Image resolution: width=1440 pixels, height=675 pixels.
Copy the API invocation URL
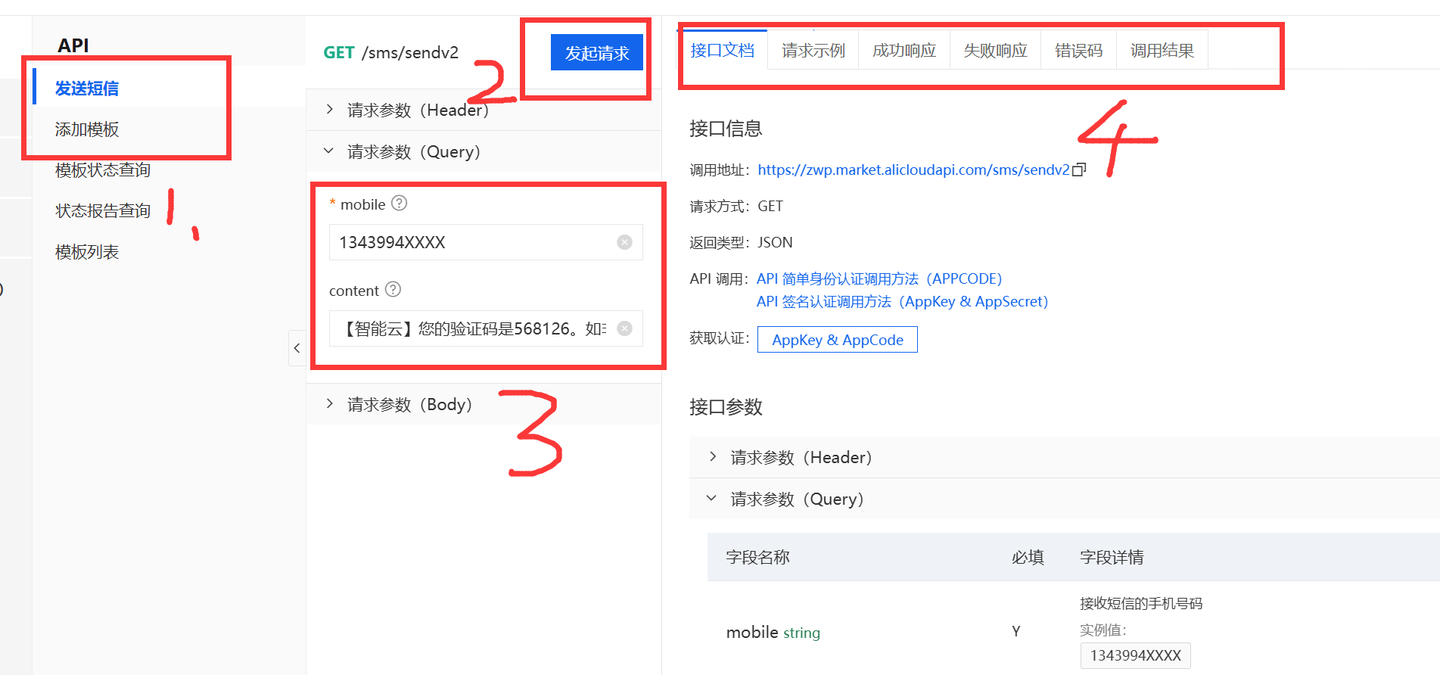point(1077,169)
